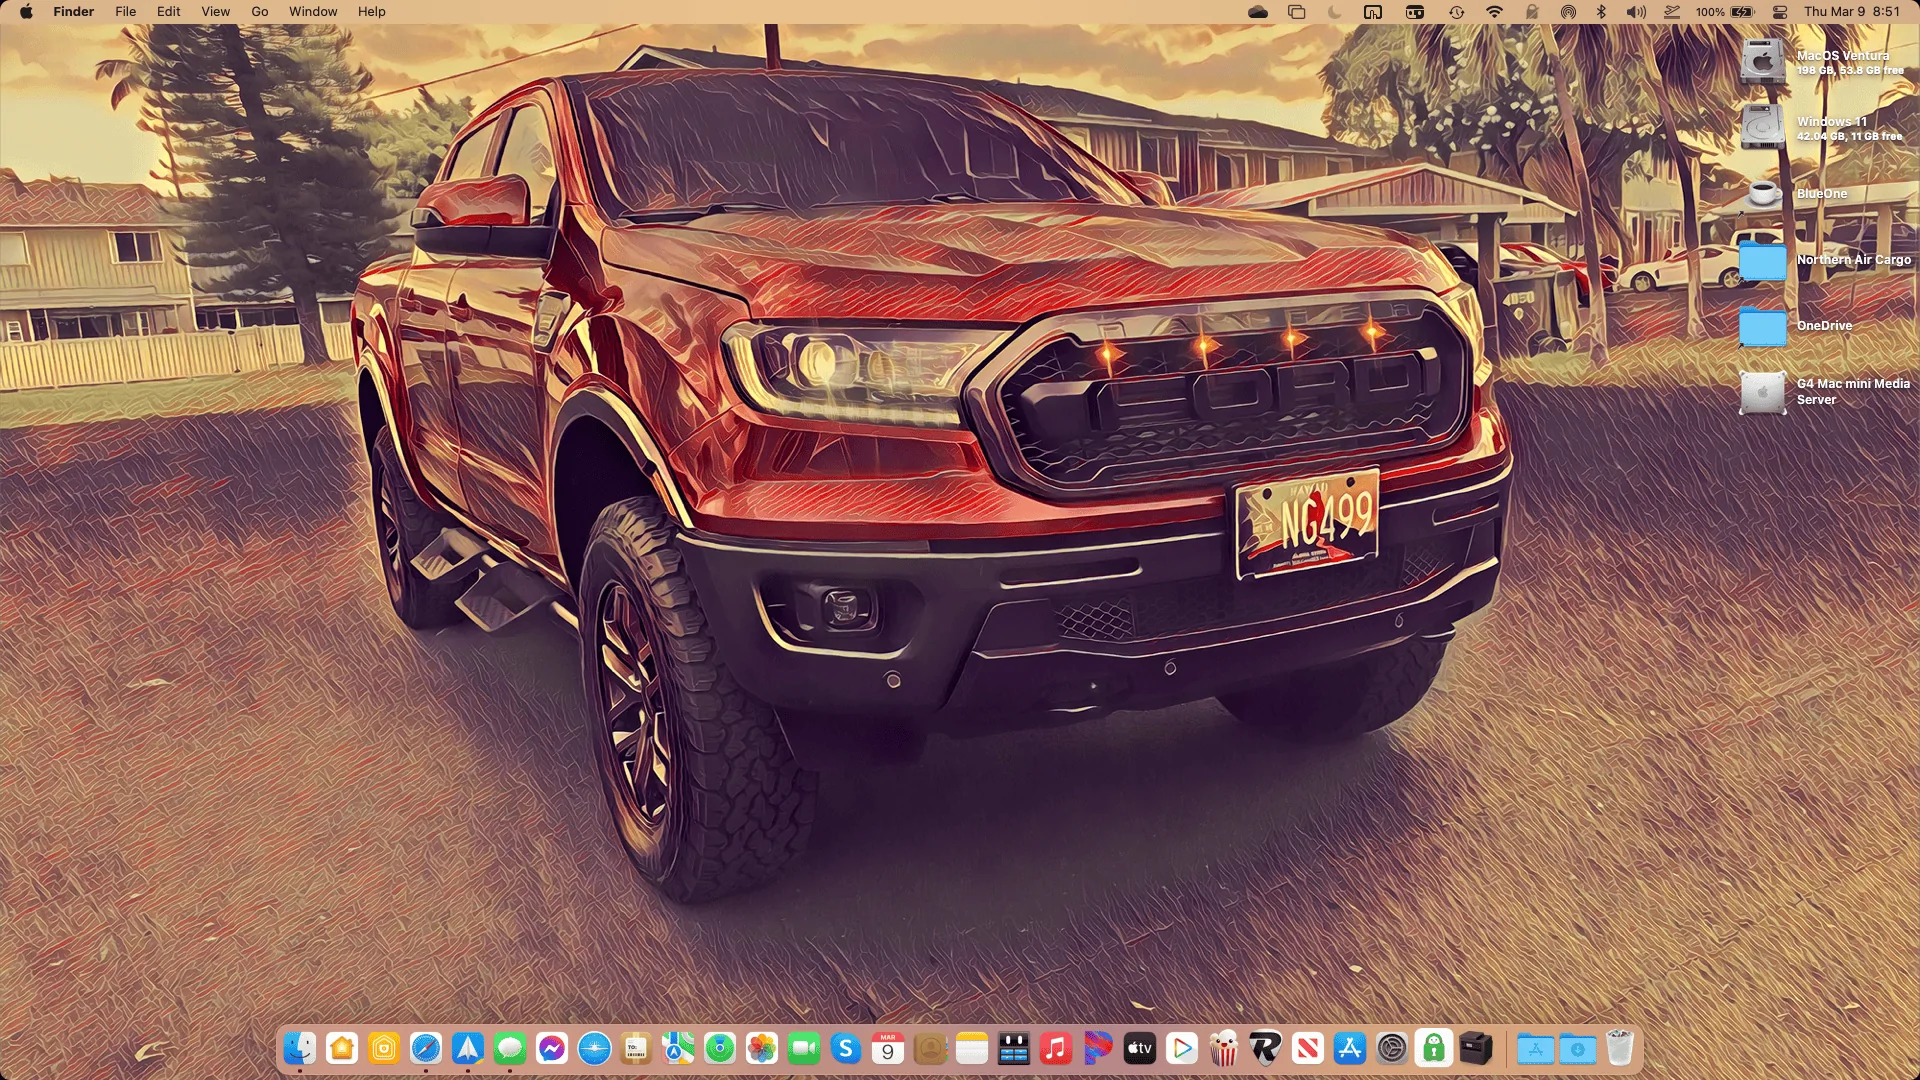The height and width of the screenshot is (1080, 1920).
Task: Open the File menu
Action: [126, 12]
